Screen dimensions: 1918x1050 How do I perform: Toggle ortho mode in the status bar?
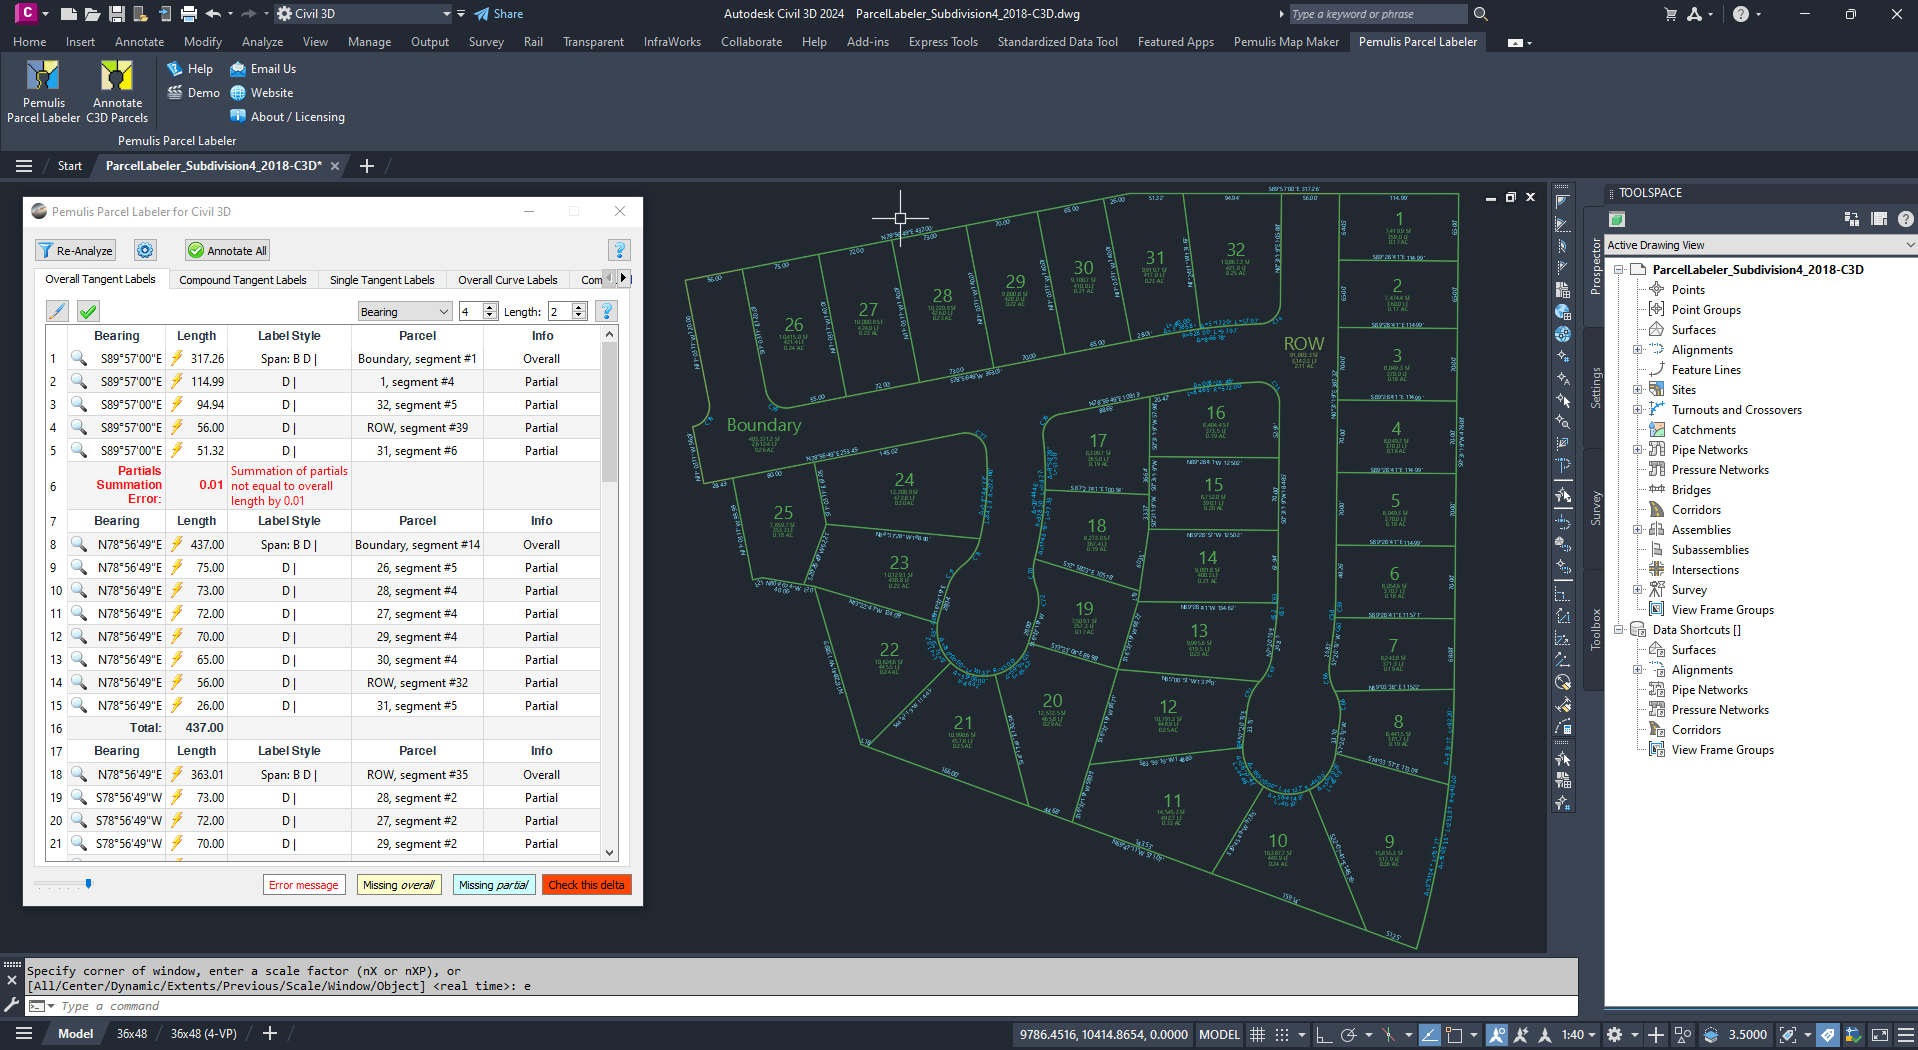point(1324,1035)
